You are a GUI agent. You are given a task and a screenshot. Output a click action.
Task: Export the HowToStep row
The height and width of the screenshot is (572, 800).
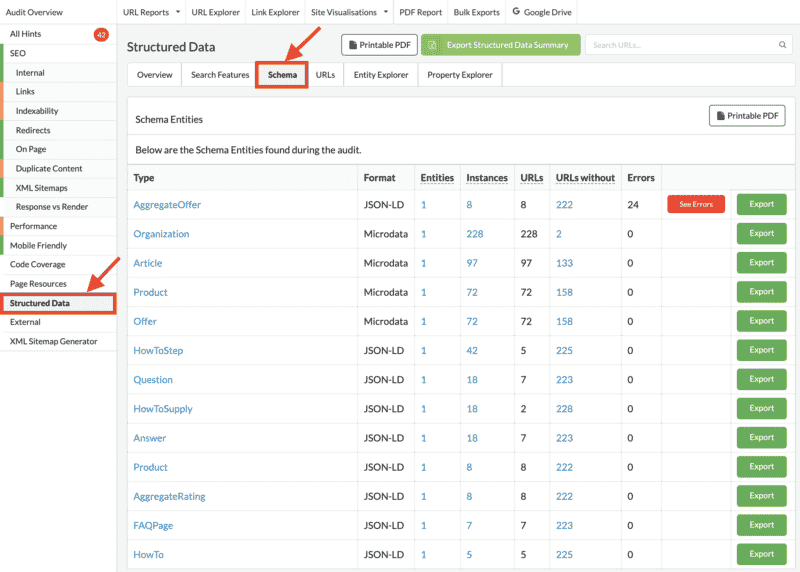click(761, 350)
